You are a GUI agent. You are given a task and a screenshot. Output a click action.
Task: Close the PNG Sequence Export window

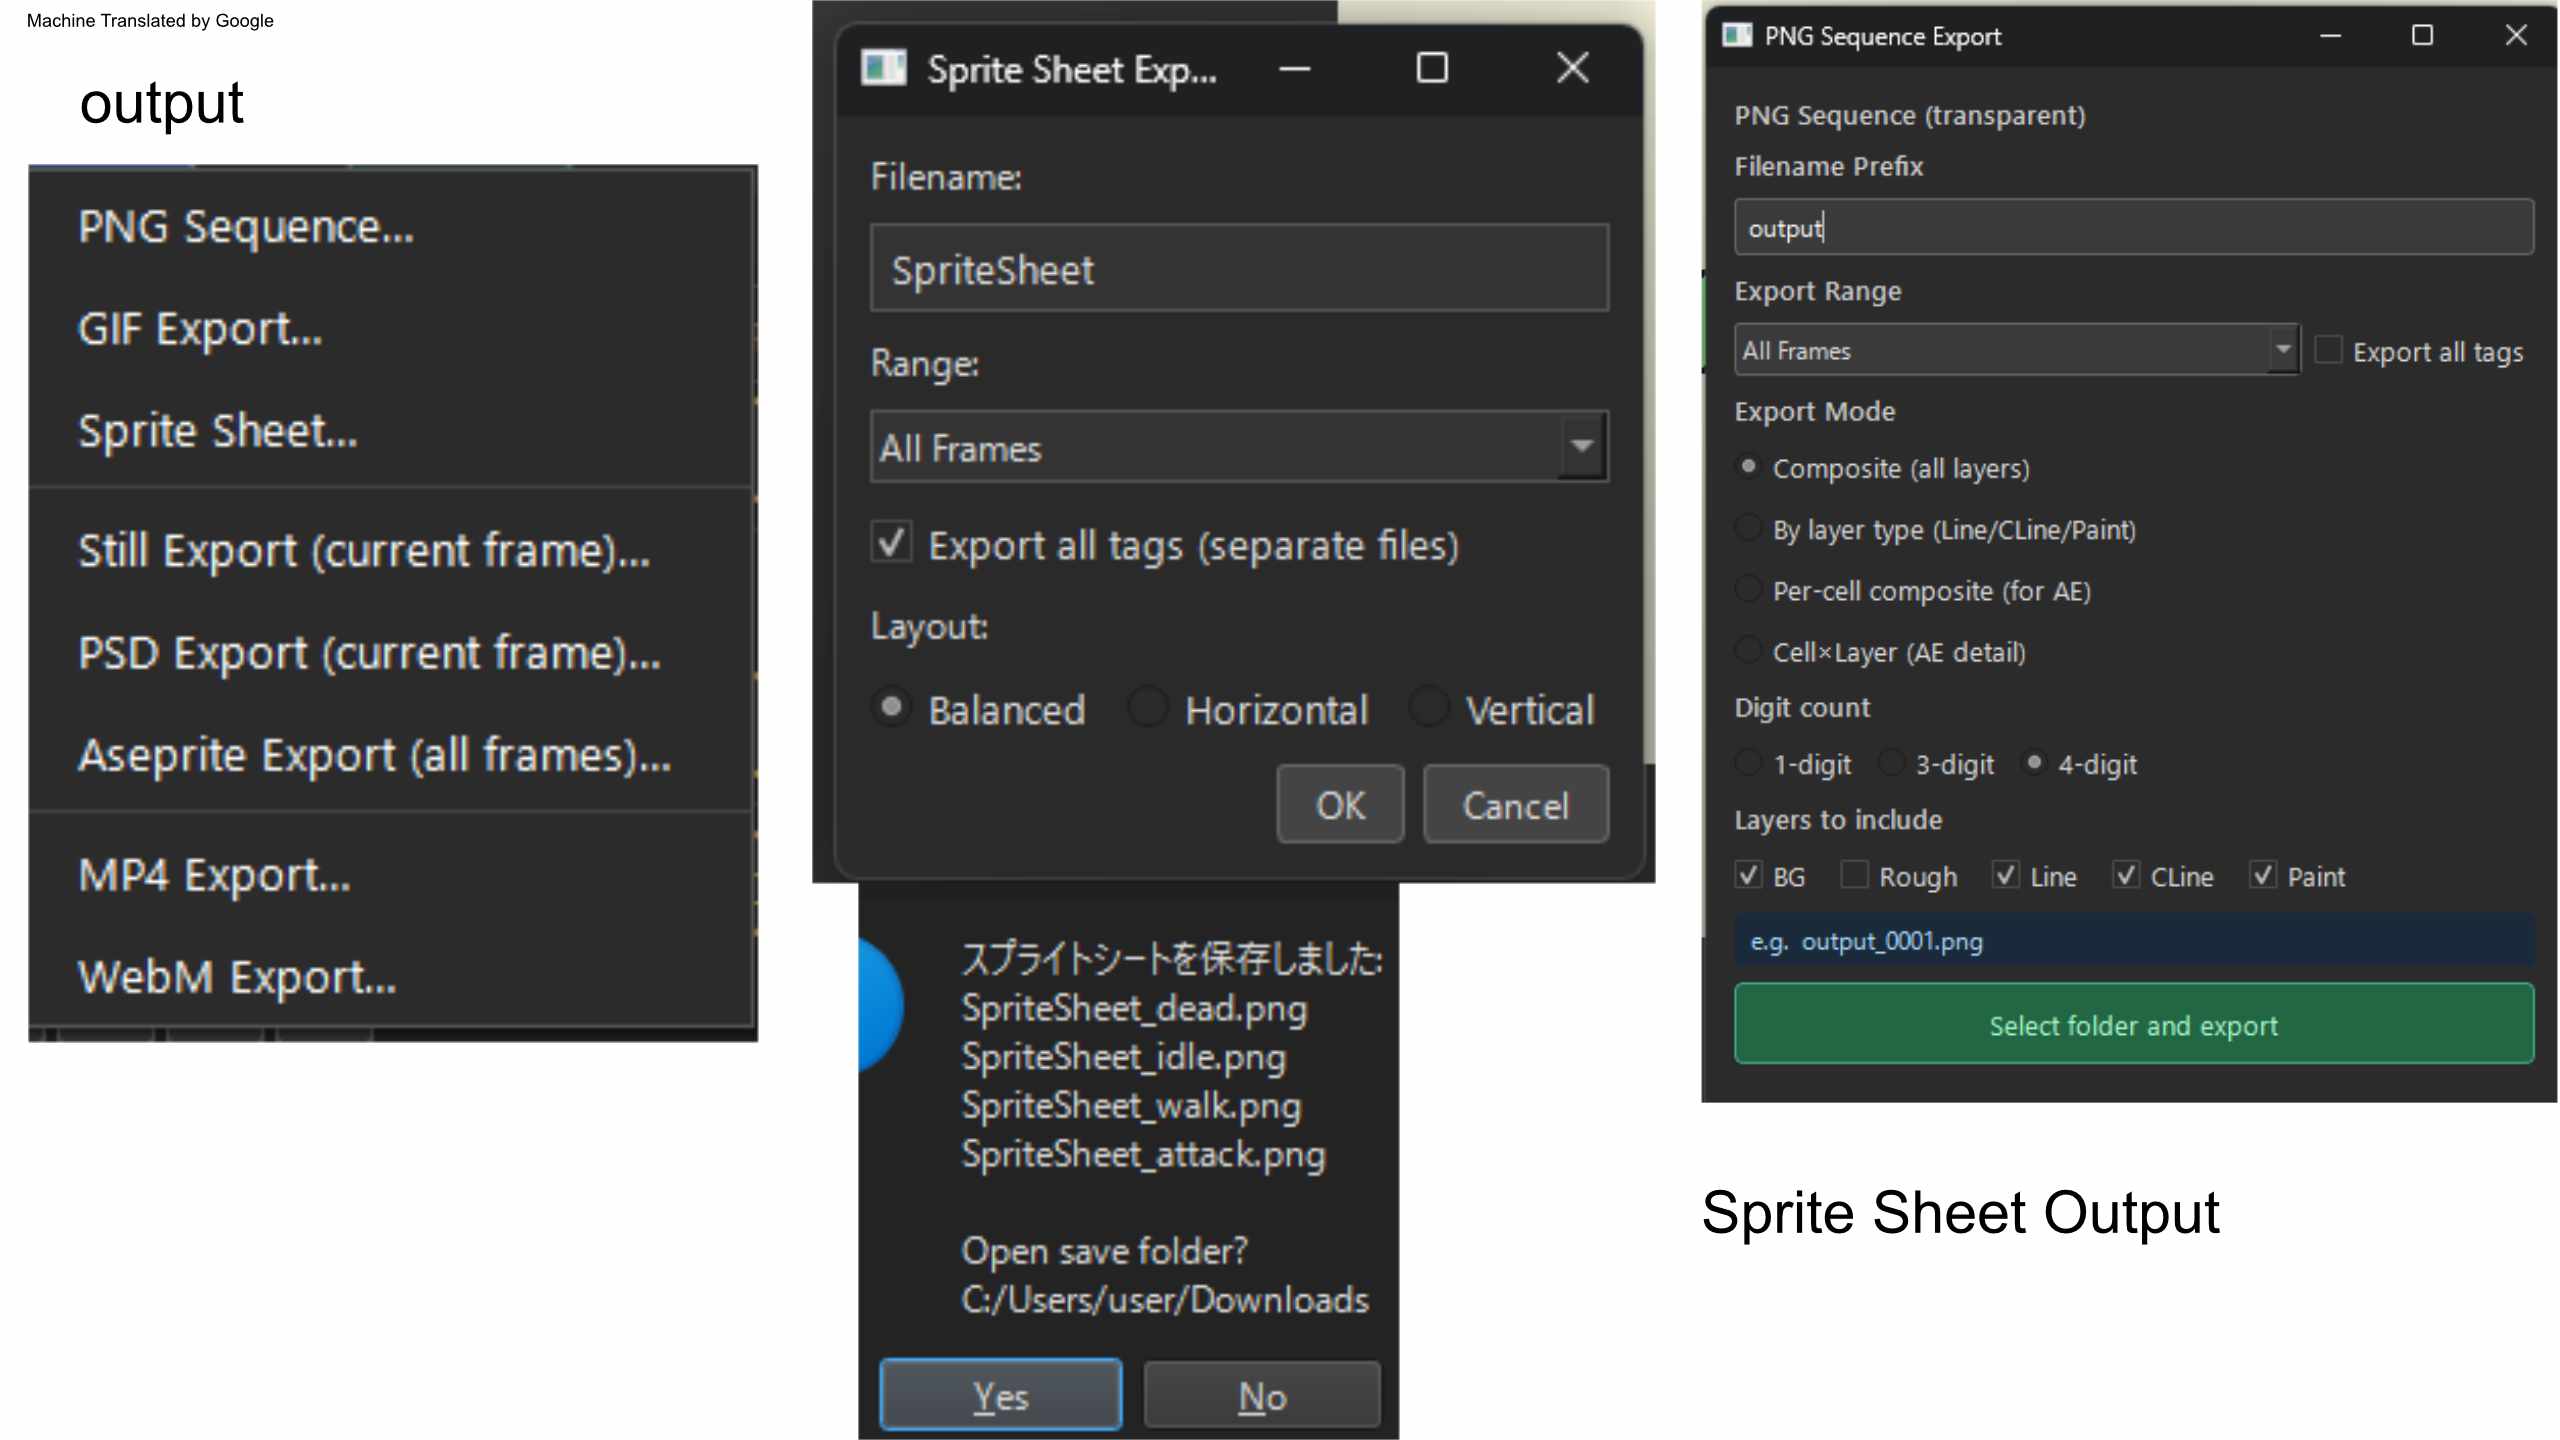coord(2515,36)
